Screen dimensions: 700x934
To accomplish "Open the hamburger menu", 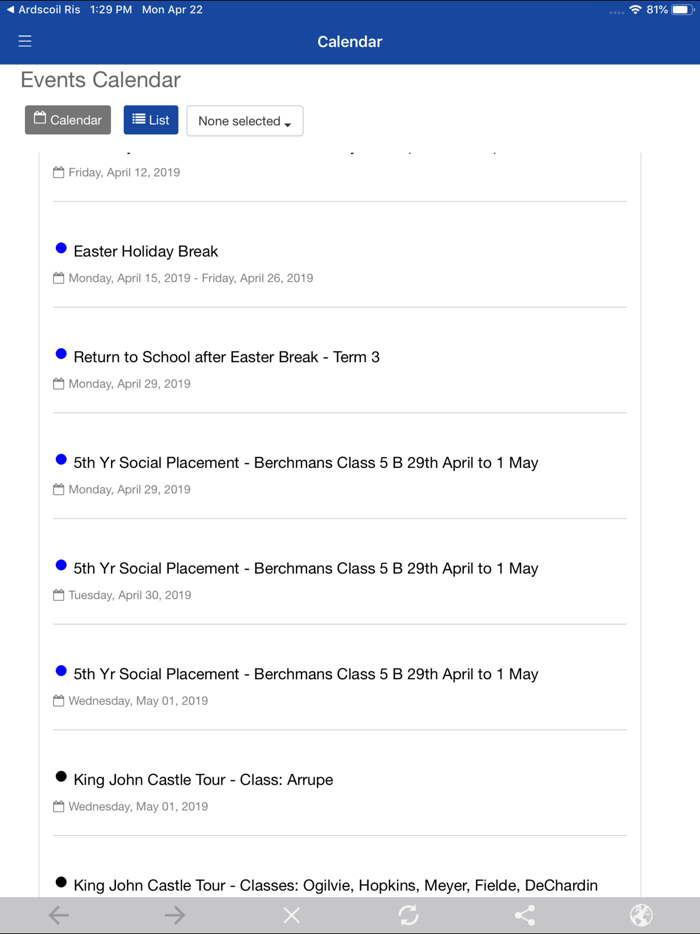I will (25, 41).
